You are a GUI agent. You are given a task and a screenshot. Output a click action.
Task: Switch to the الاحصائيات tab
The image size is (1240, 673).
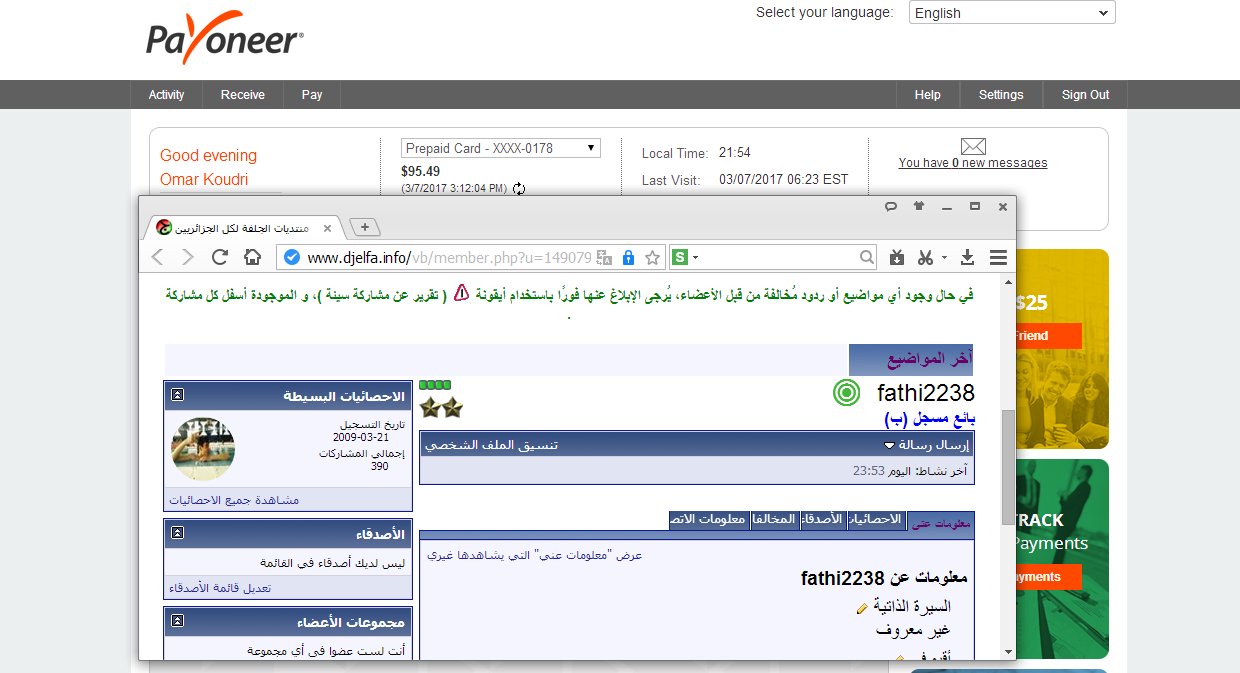875,520
